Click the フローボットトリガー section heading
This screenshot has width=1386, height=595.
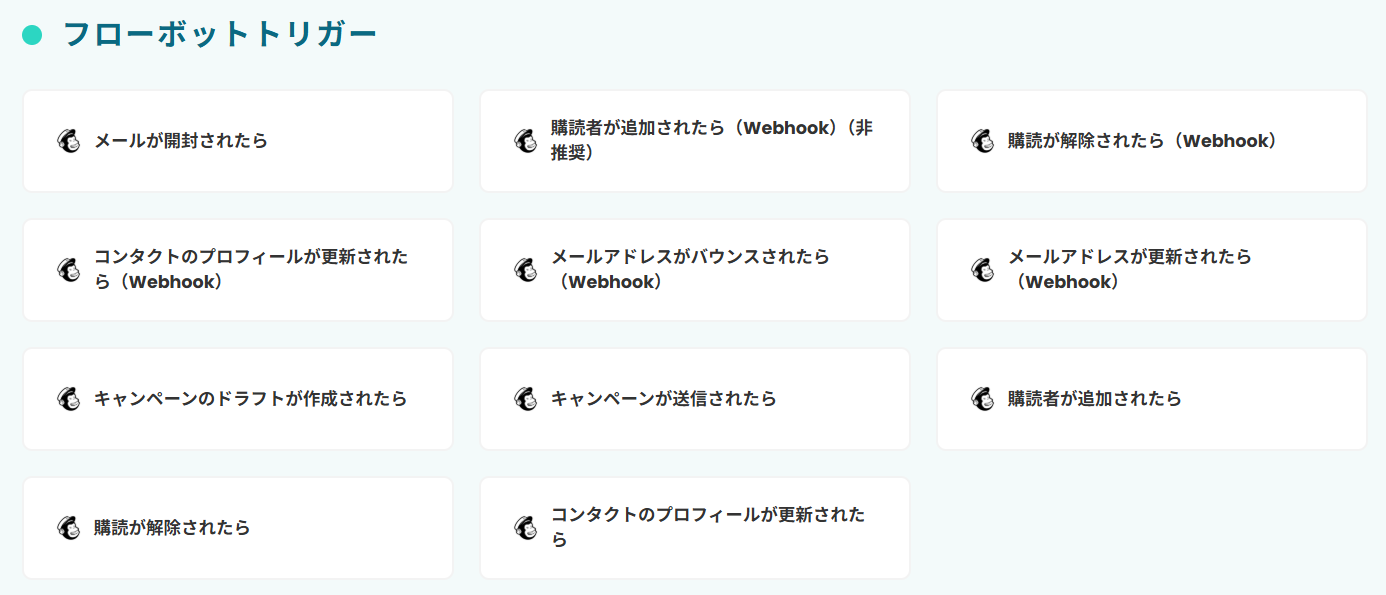tap(220, 34)
